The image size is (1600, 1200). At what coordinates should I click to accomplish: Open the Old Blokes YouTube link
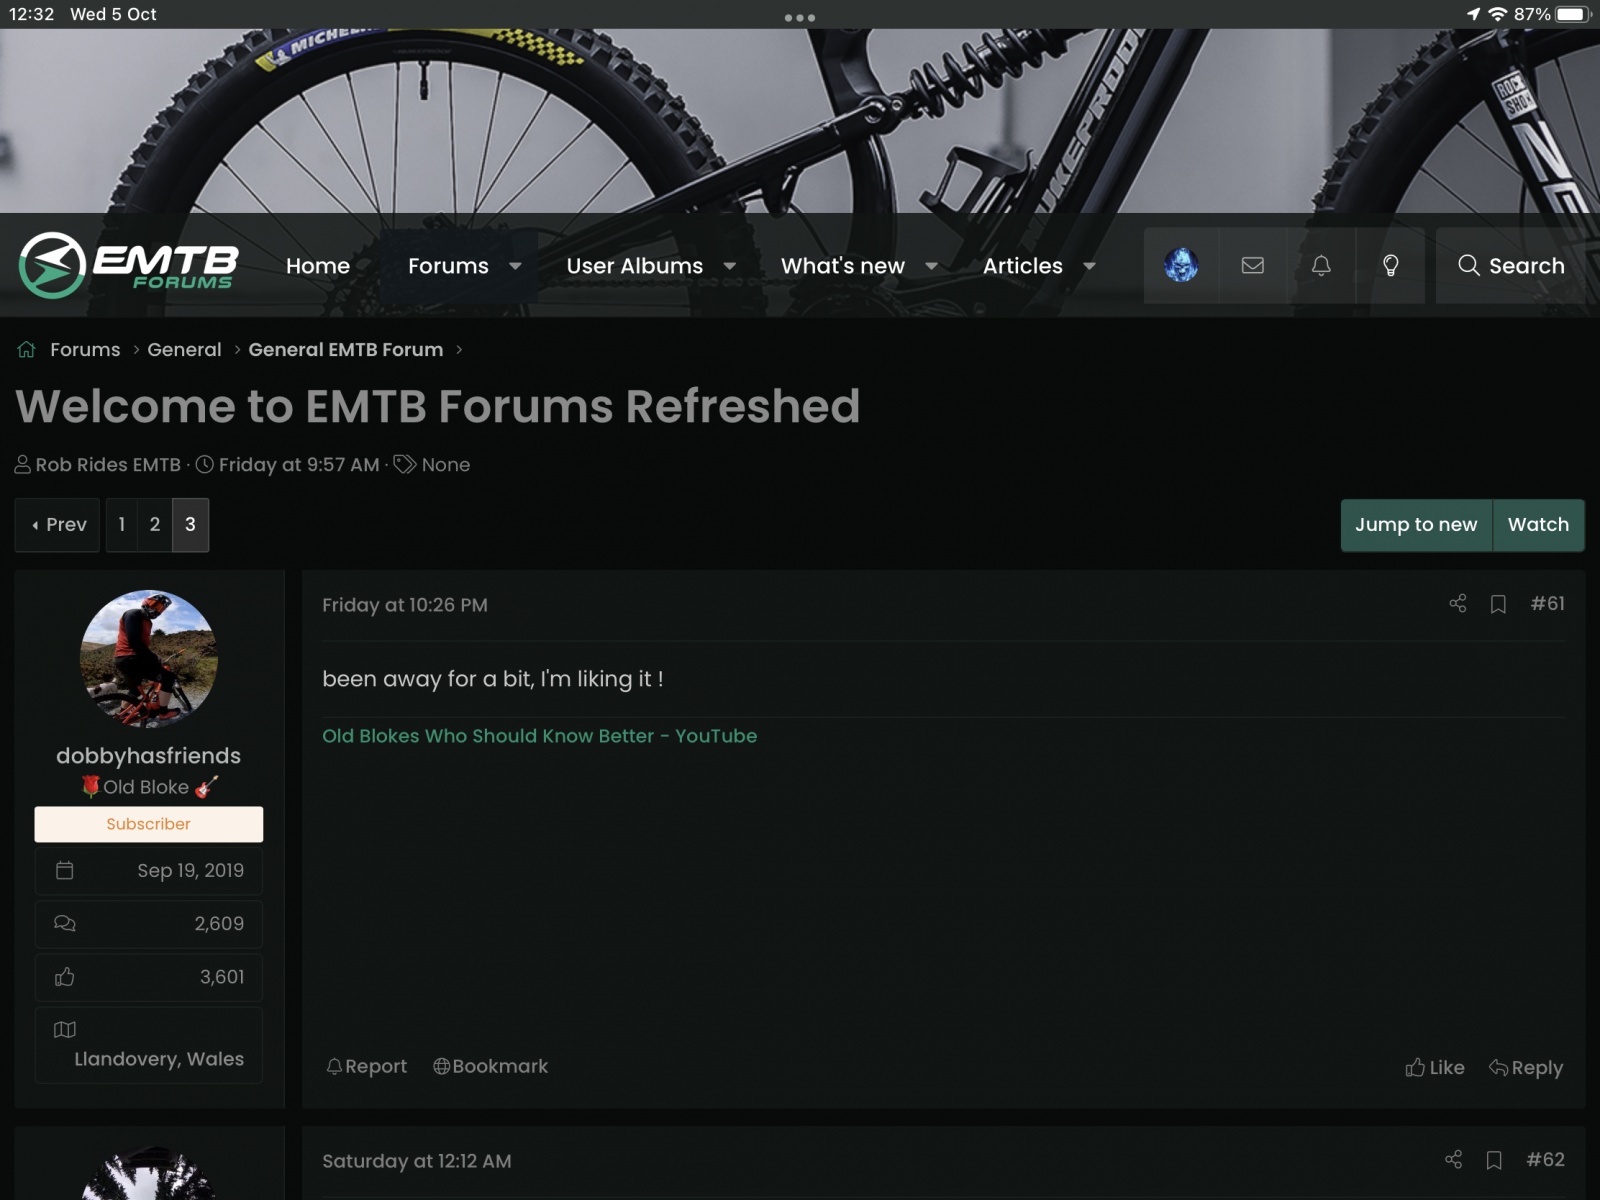coord(539,735)
